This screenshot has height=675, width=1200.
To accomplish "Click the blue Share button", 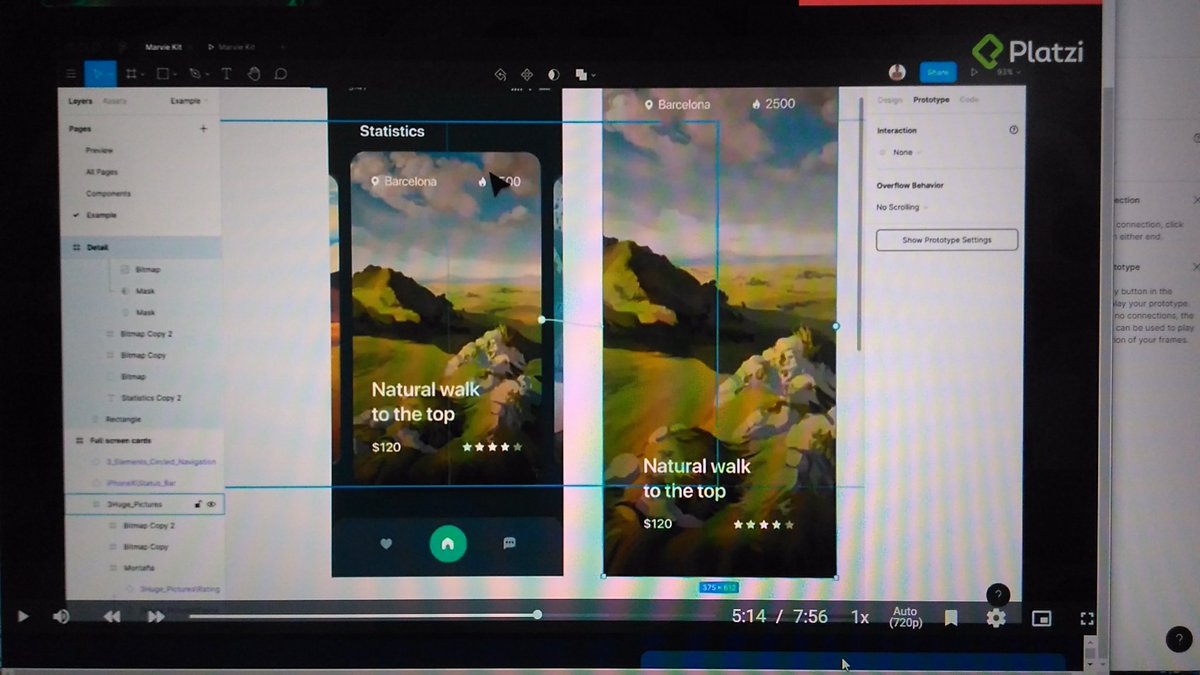I will coord(937,72).
